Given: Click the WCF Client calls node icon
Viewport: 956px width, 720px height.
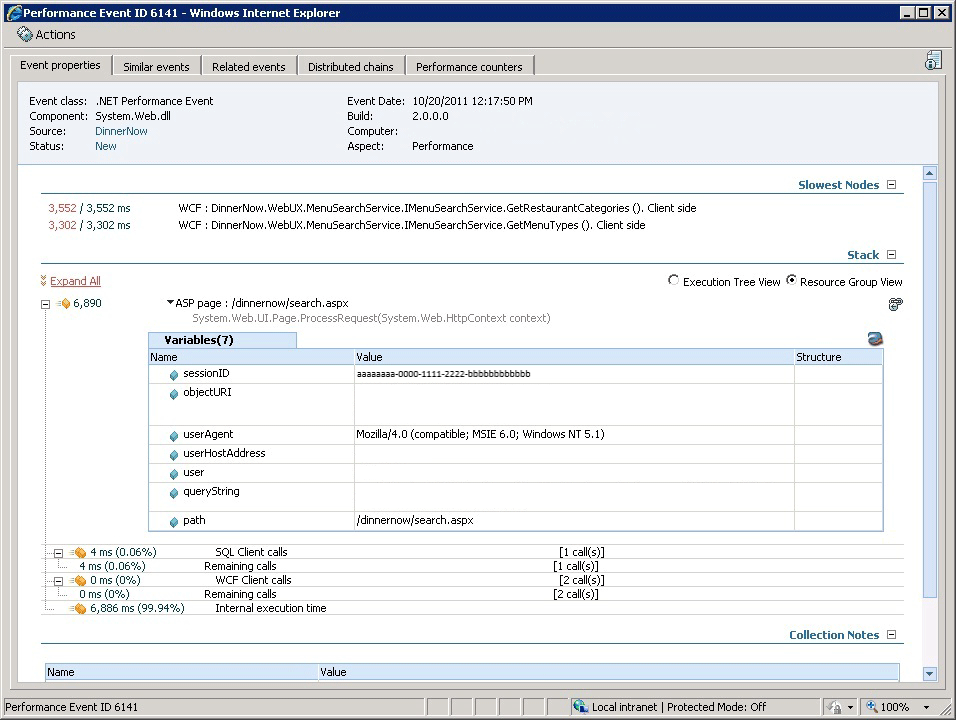Looking at the screenshot, I should (78, 580).
